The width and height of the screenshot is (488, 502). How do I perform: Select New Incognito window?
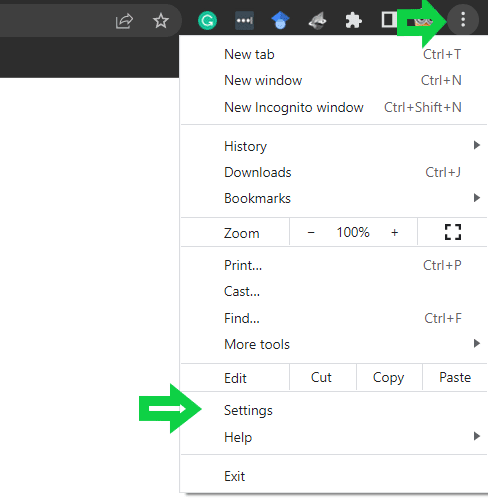coord(334,107)
